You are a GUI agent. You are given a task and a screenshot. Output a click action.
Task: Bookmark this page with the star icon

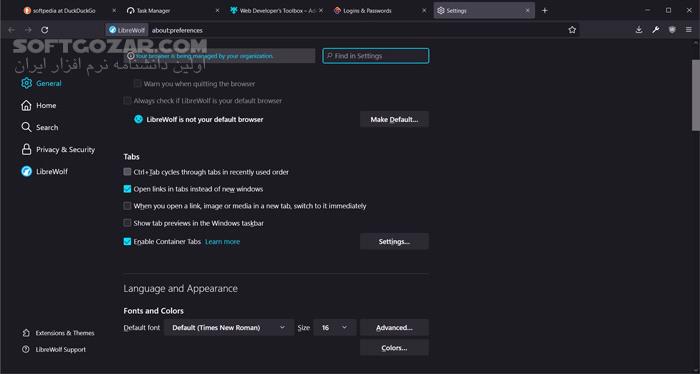click(x=572, y=30)
